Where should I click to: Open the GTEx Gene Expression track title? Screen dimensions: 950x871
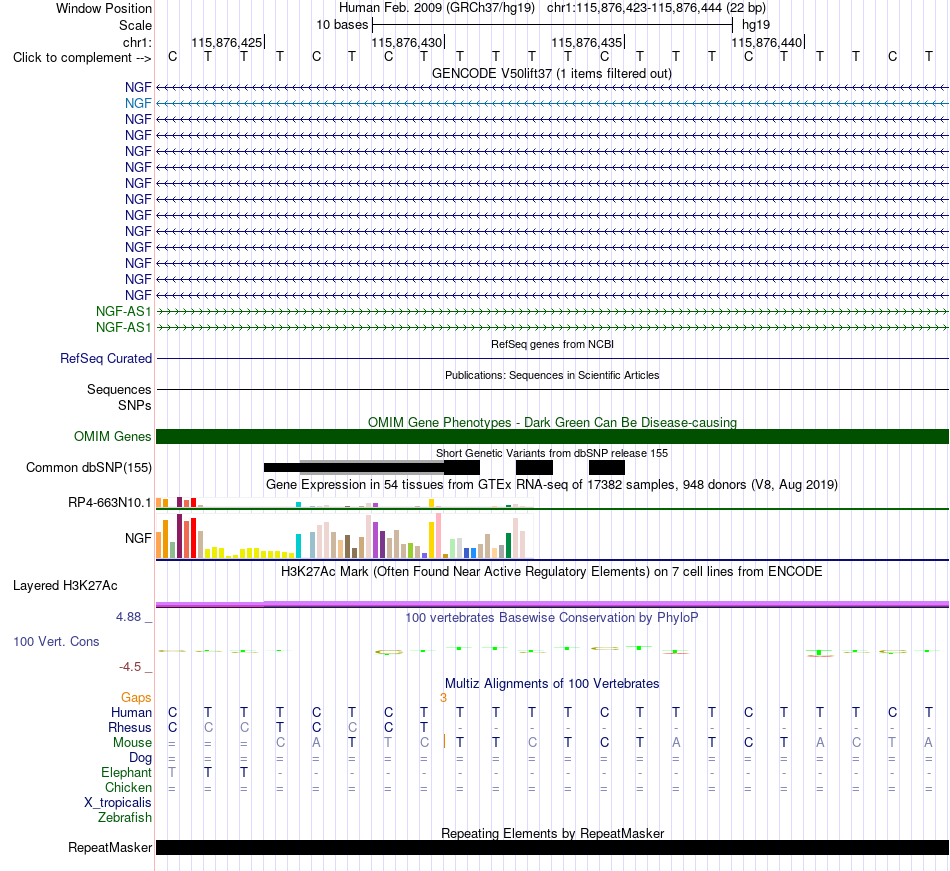click(x=552, y=485)
